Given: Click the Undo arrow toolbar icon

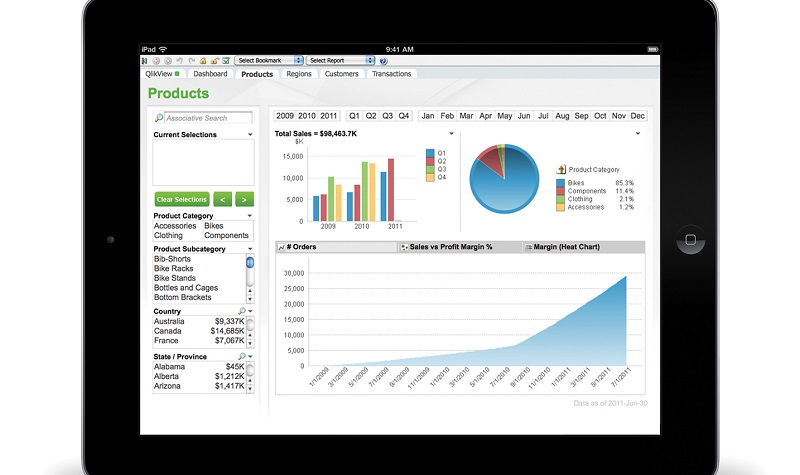Looking at the screenshot, I should (x=180, y=61).
